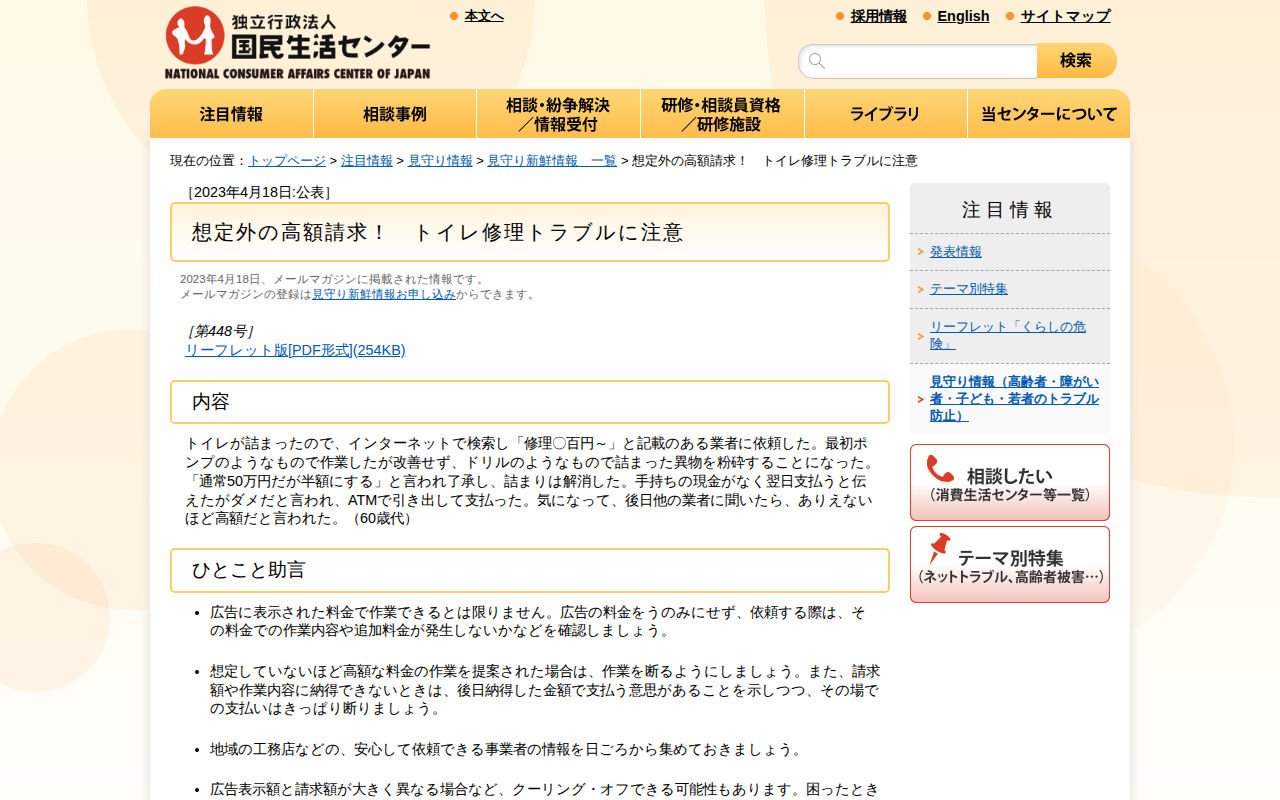Click the テーマ別特集 banner button

pos(1010,564)
